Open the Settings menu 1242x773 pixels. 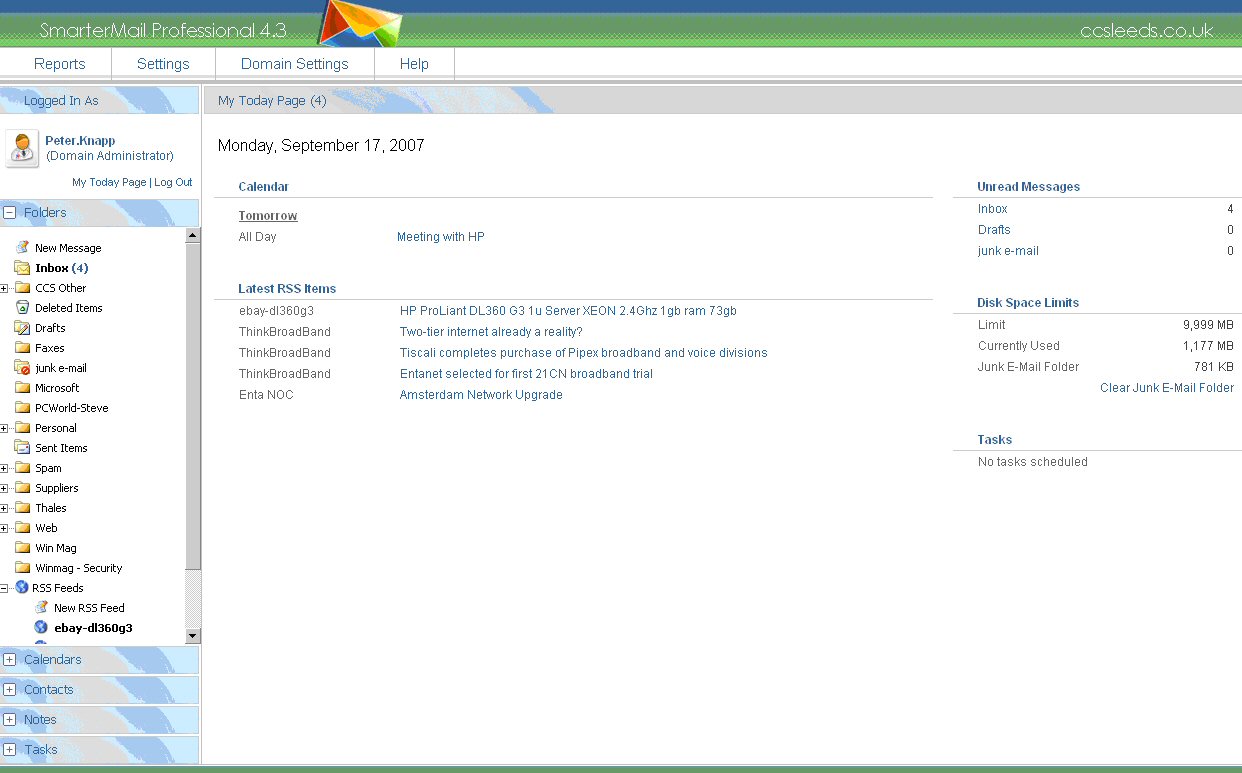(163, 64)
